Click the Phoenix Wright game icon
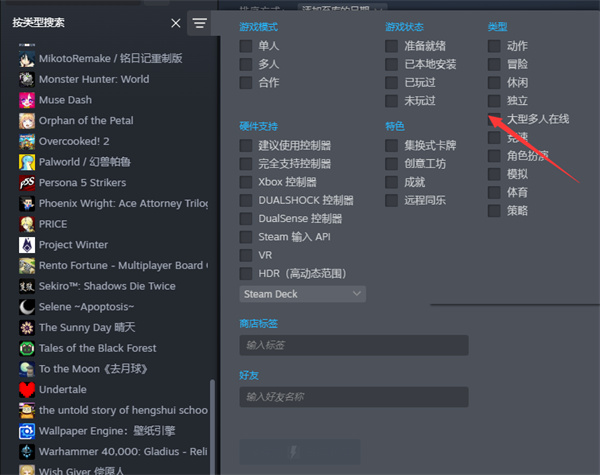 point(27,203)
